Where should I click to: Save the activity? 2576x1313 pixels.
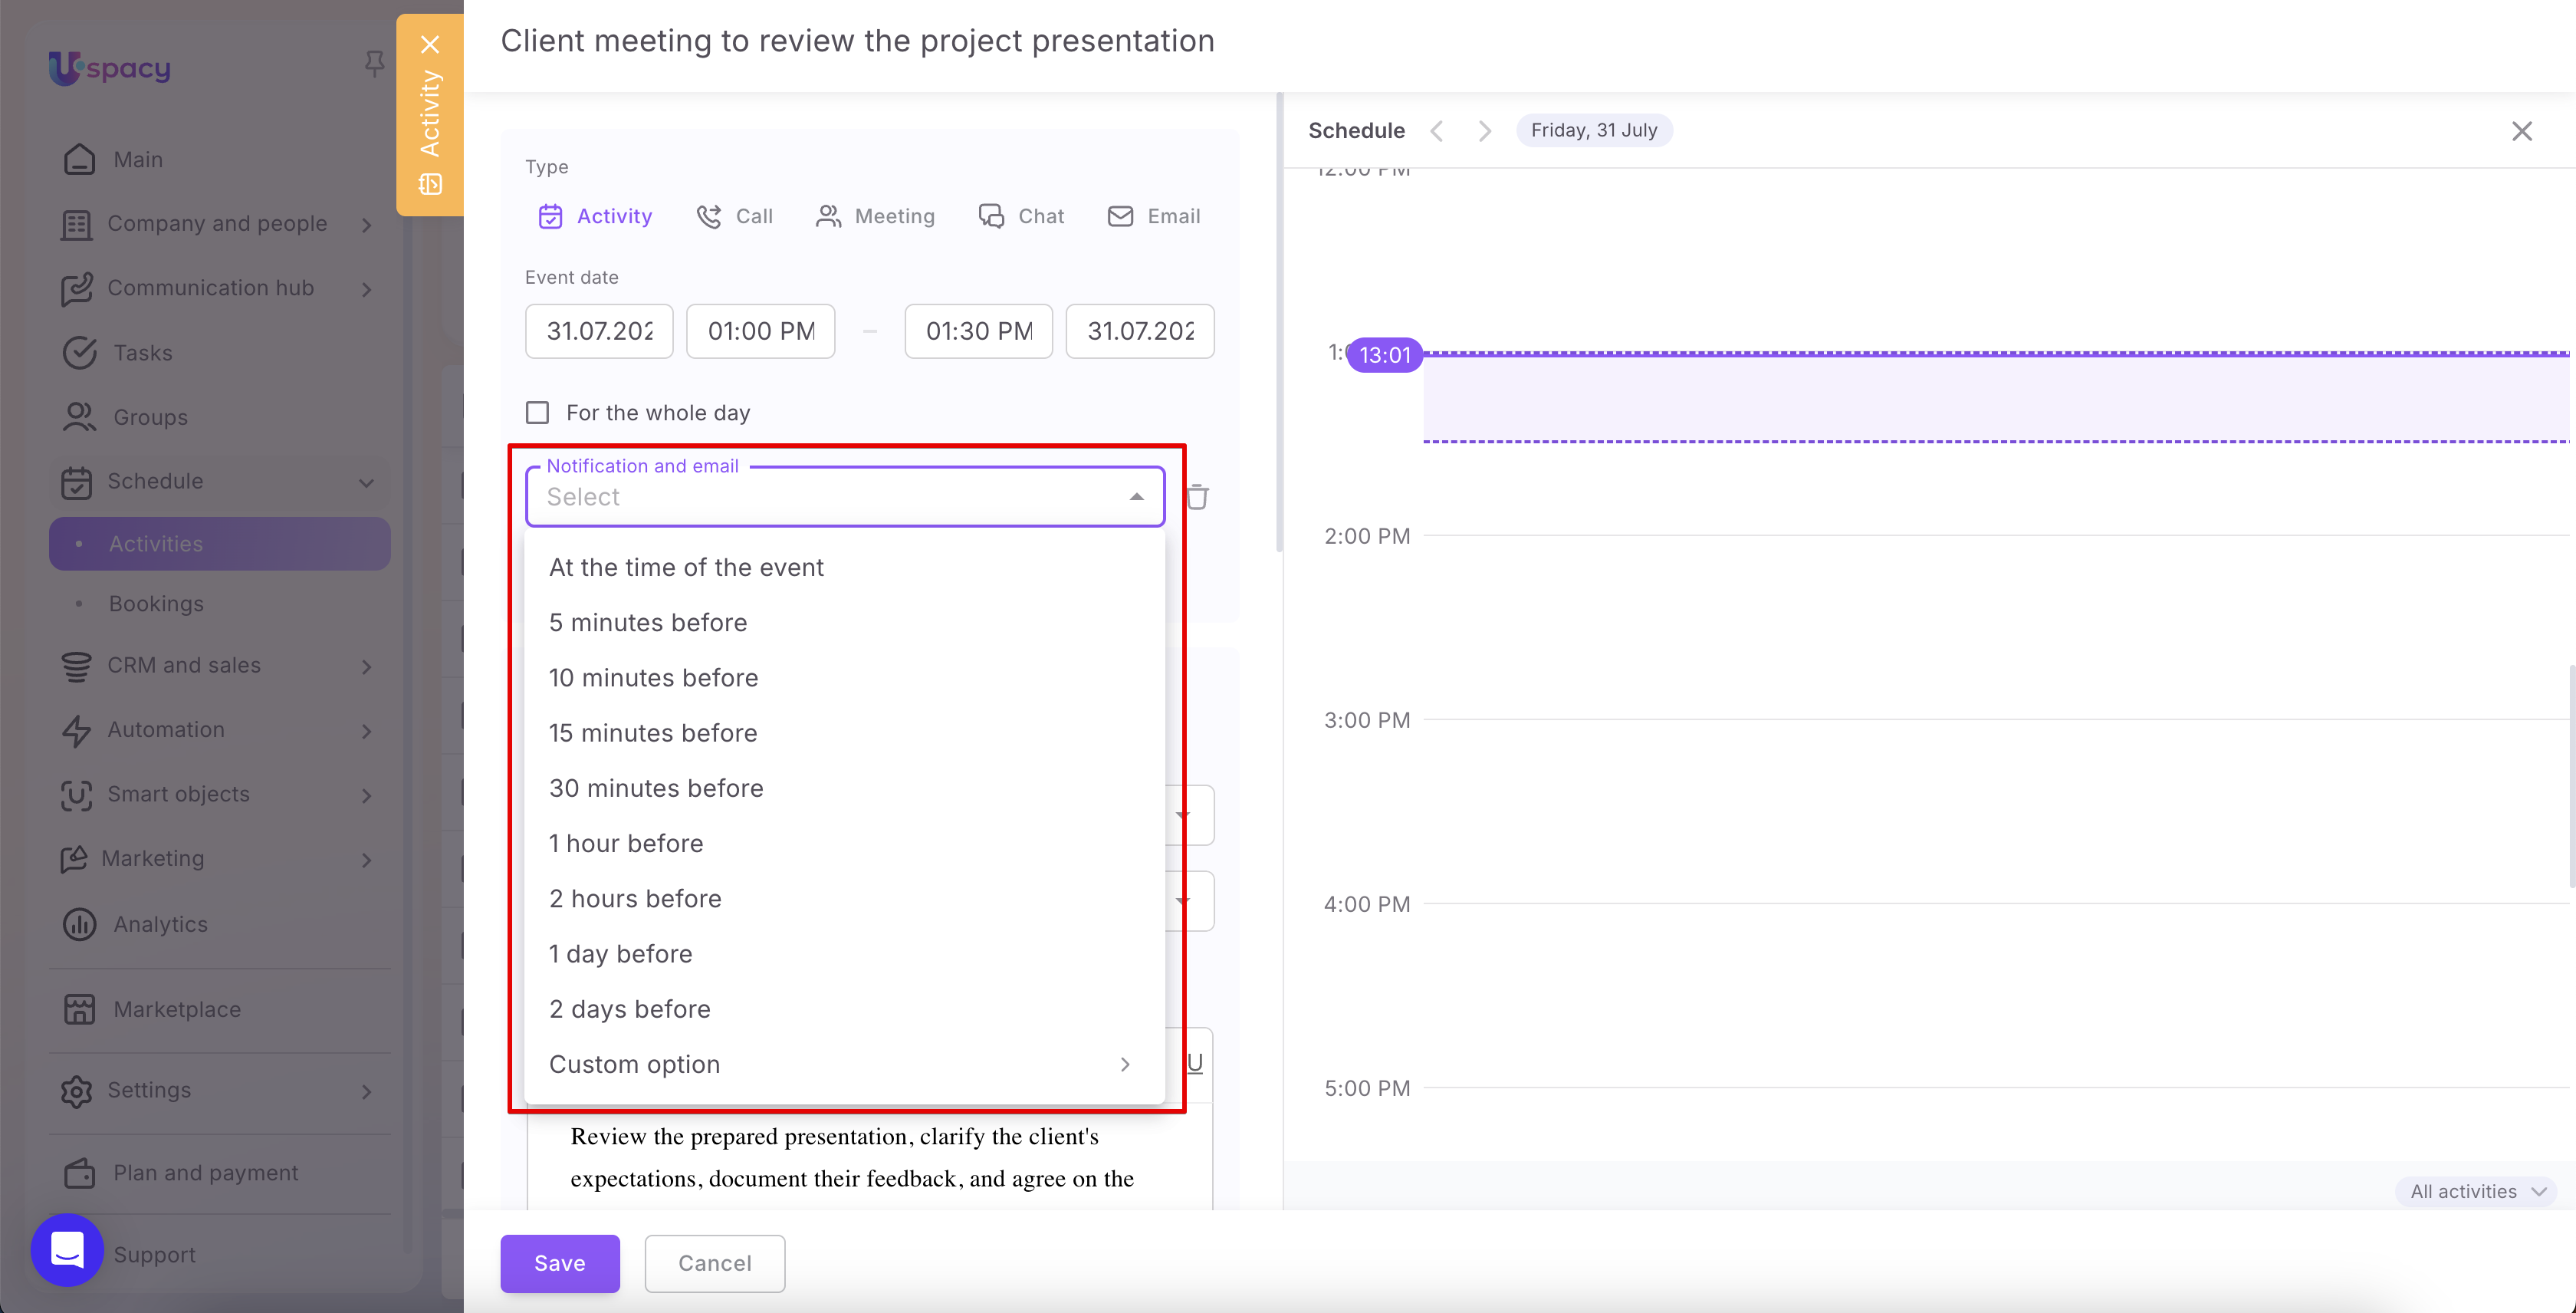pyautogui.click(x=560, y=1263)
